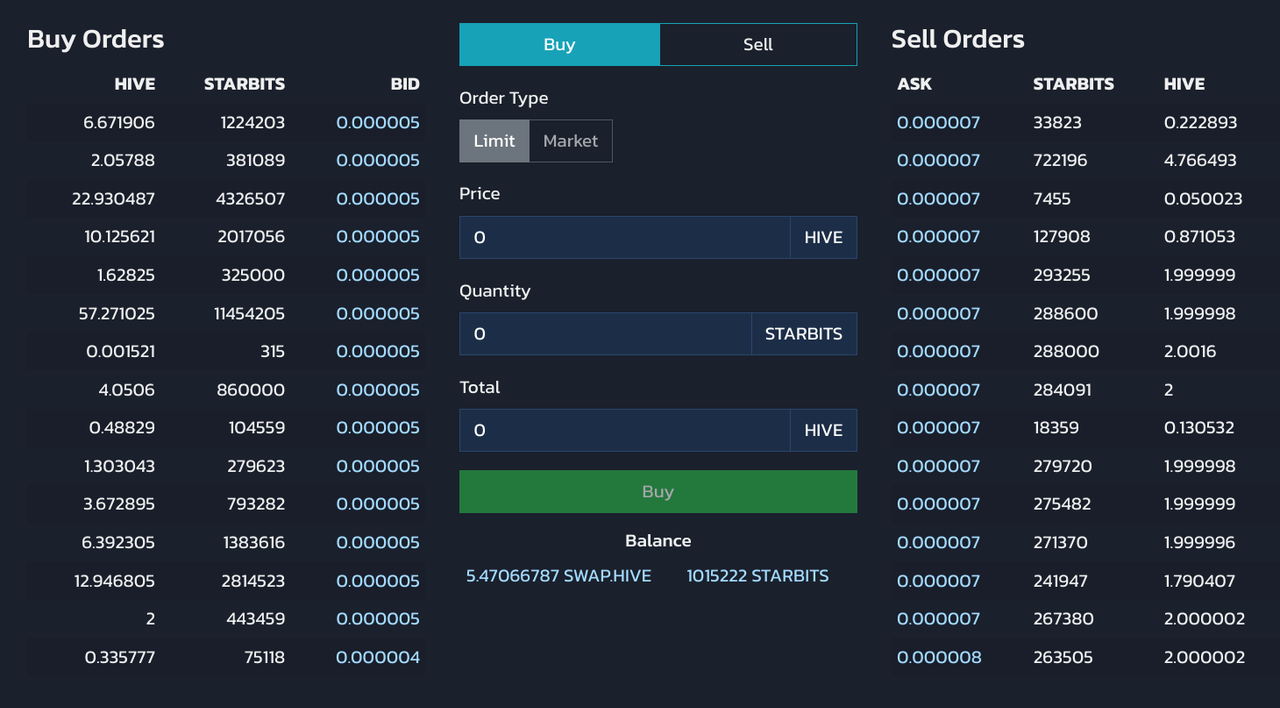Click the ASK column header
1280x708 pixels.
click(x=914, y=84)
